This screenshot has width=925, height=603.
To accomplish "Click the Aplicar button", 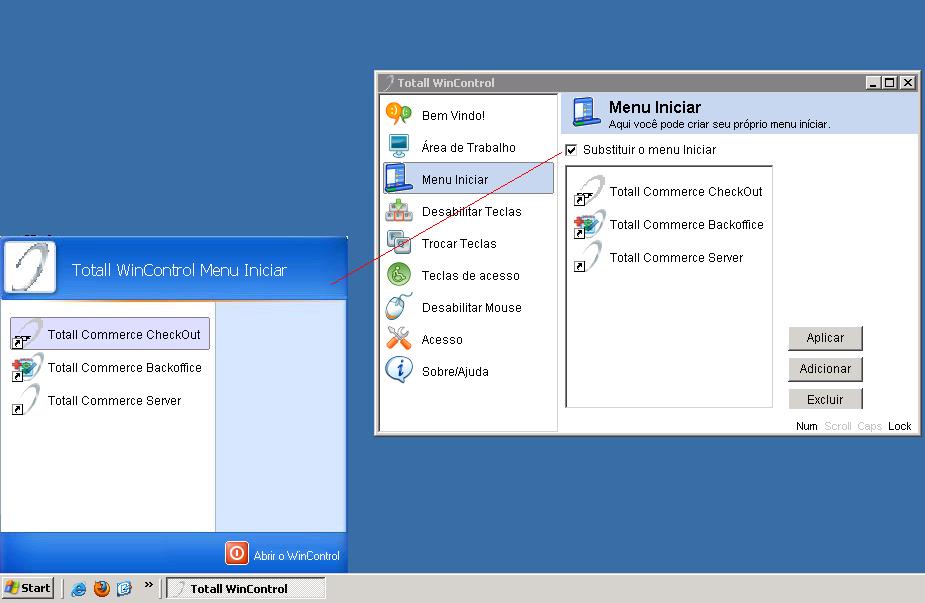I will pyautogui.click(x=825, y=338).
